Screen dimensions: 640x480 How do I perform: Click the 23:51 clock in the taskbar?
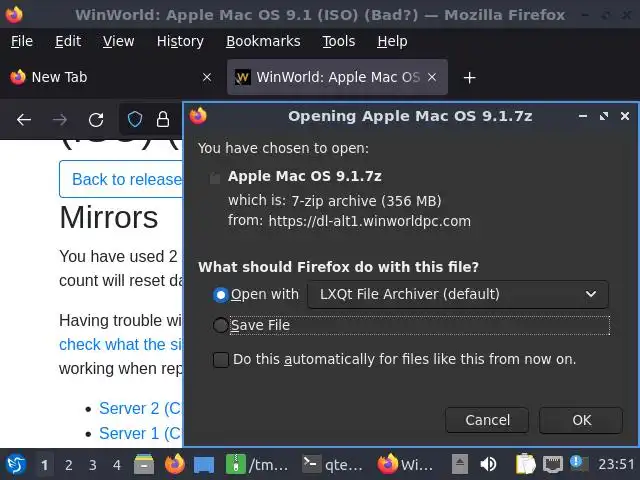pos(616,464)
